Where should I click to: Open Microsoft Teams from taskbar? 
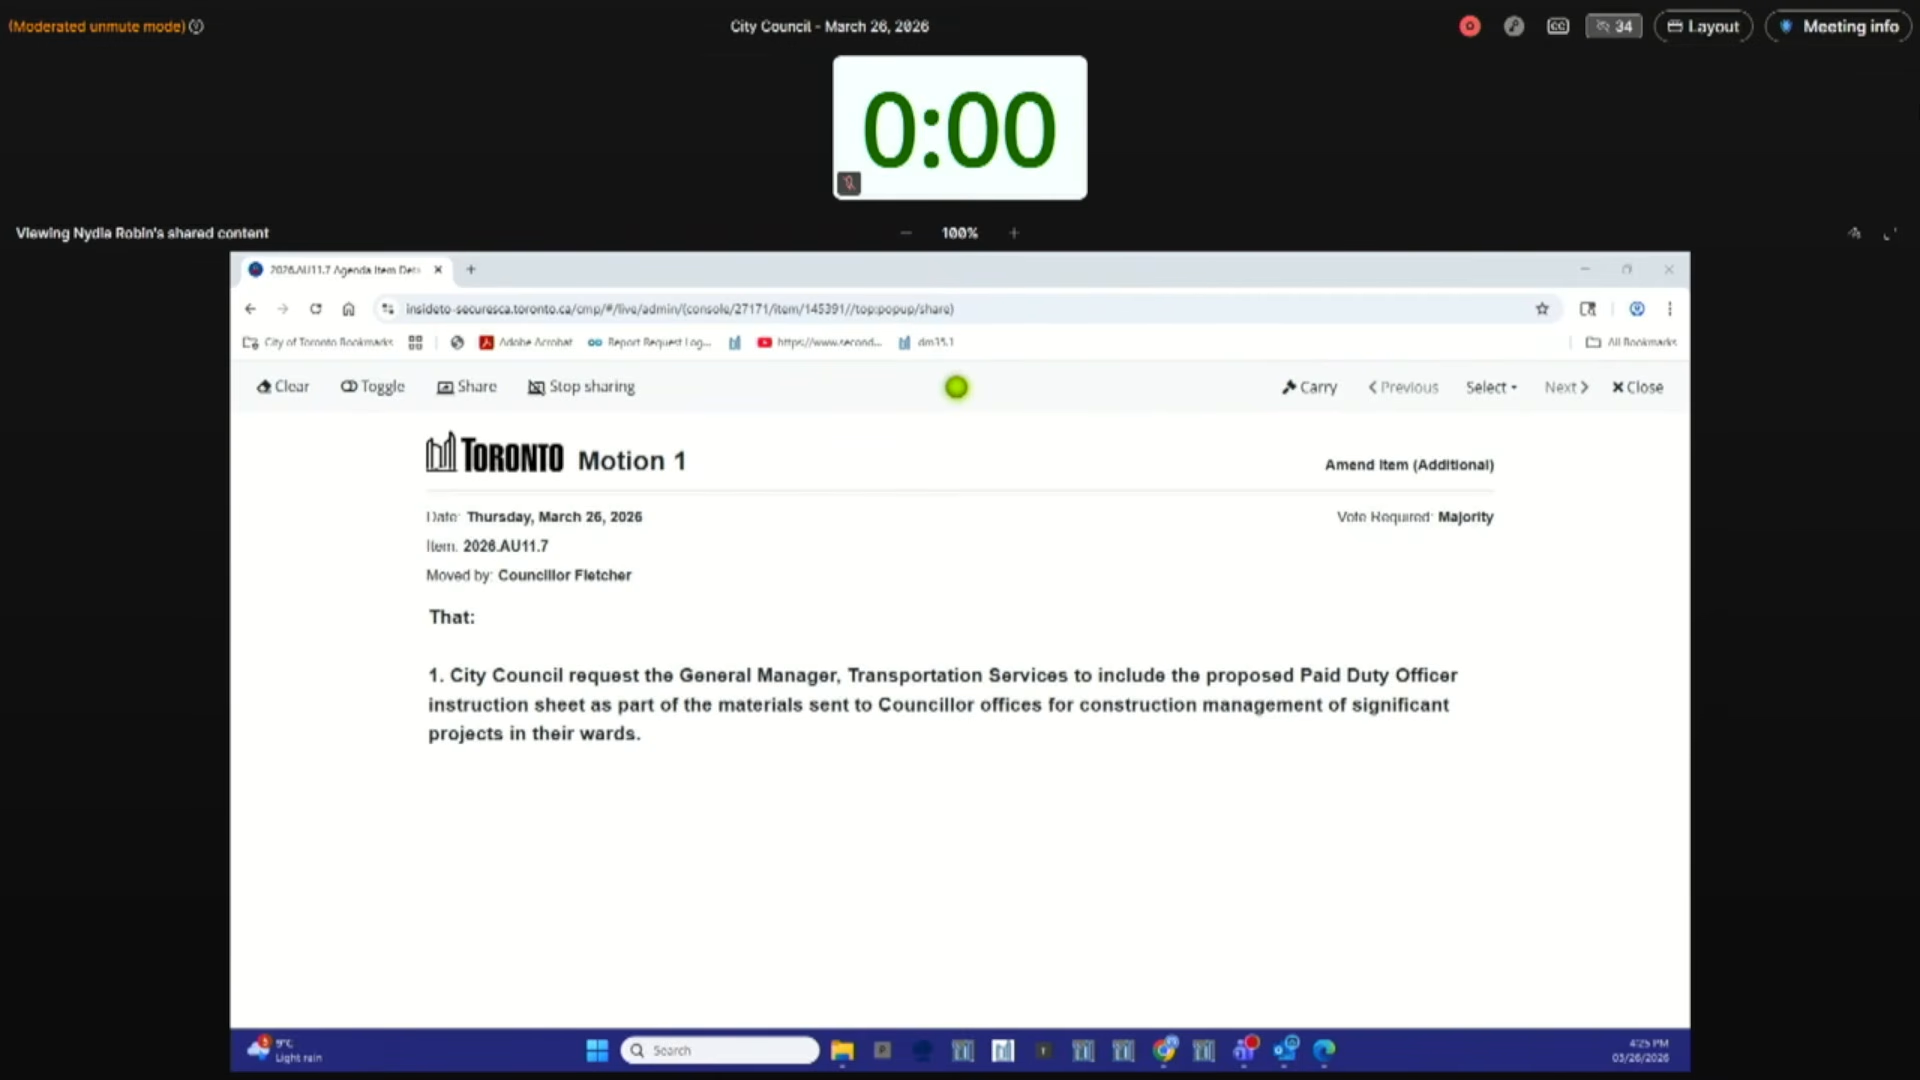[x=1244, y=1050]
